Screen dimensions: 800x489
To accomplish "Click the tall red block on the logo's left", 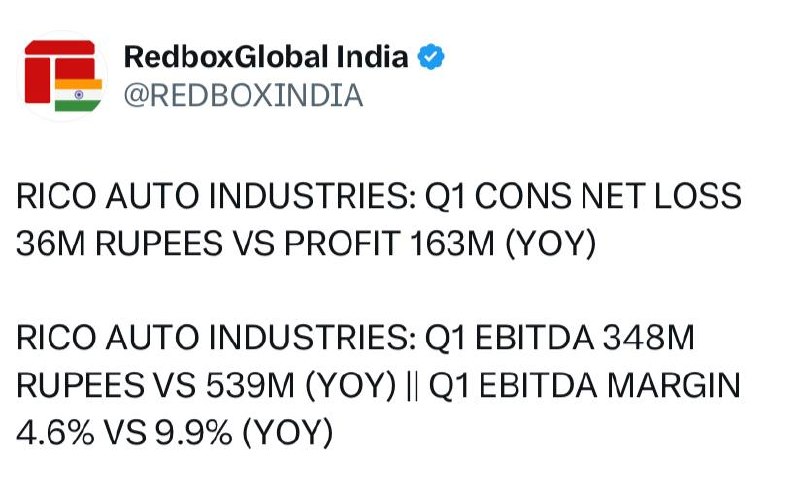I will pos(38,80).
